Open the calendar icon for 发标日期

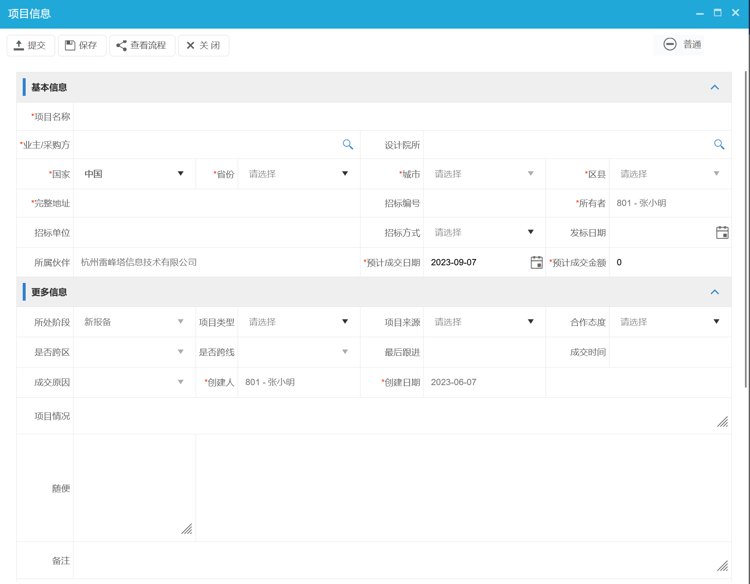[722, 233]
